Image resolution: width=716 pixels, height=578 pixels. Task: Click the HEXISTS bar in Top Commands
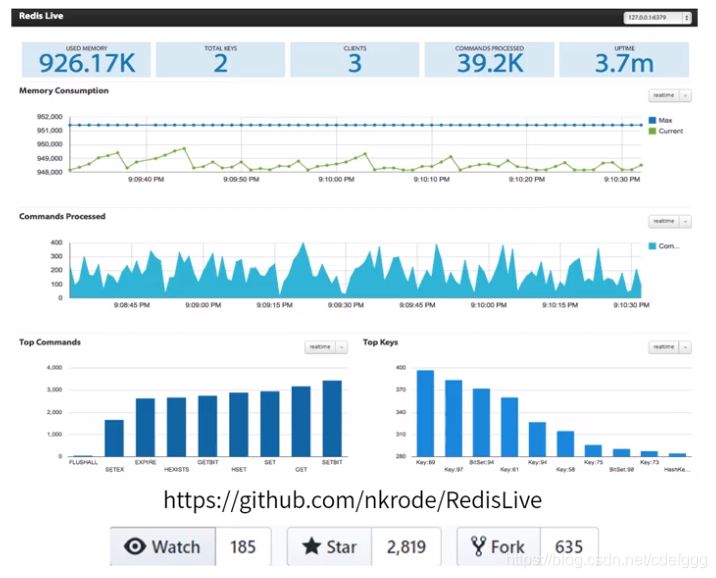click(177, 427)
